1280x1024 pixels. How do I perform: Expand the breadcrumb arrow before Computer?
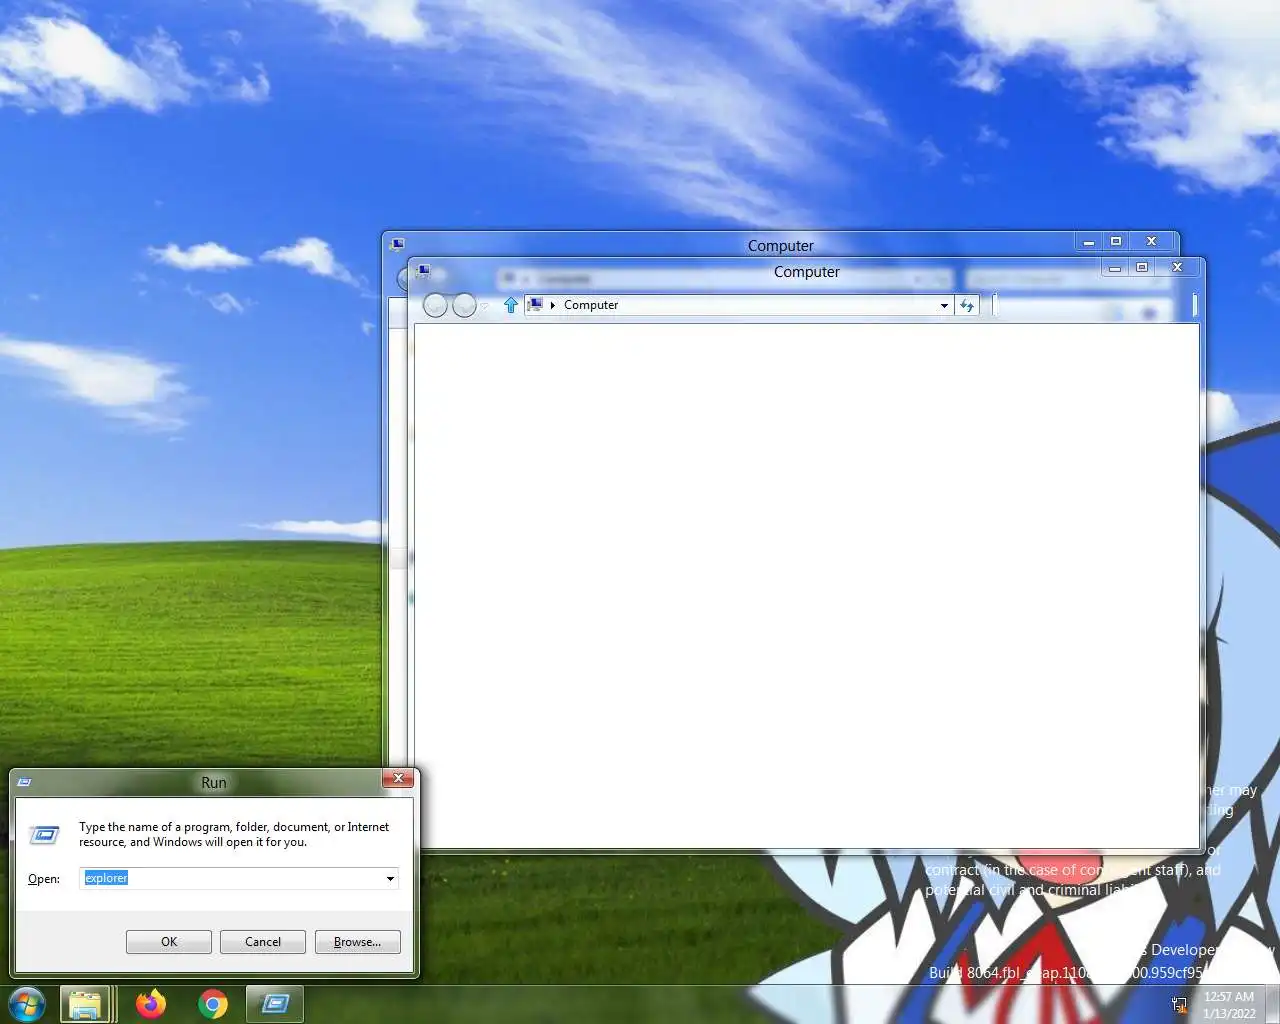coord(553,305)
